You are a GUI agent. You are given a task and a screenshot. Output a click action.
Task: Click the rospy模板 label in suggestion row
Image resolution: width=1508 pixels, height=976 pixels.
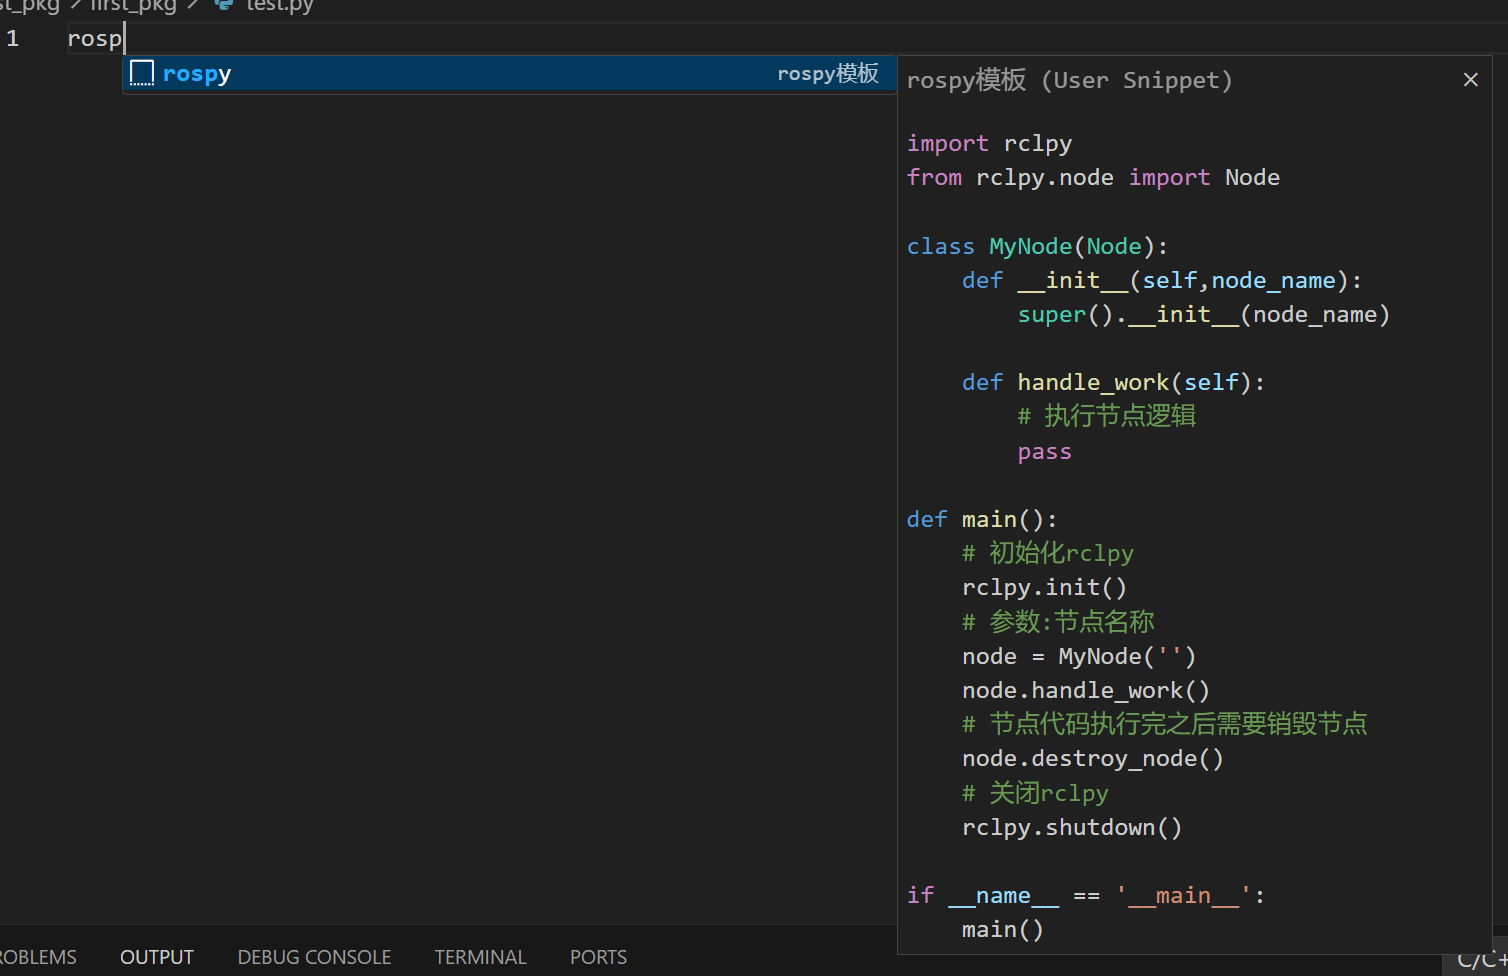click(x=827, y=74)
